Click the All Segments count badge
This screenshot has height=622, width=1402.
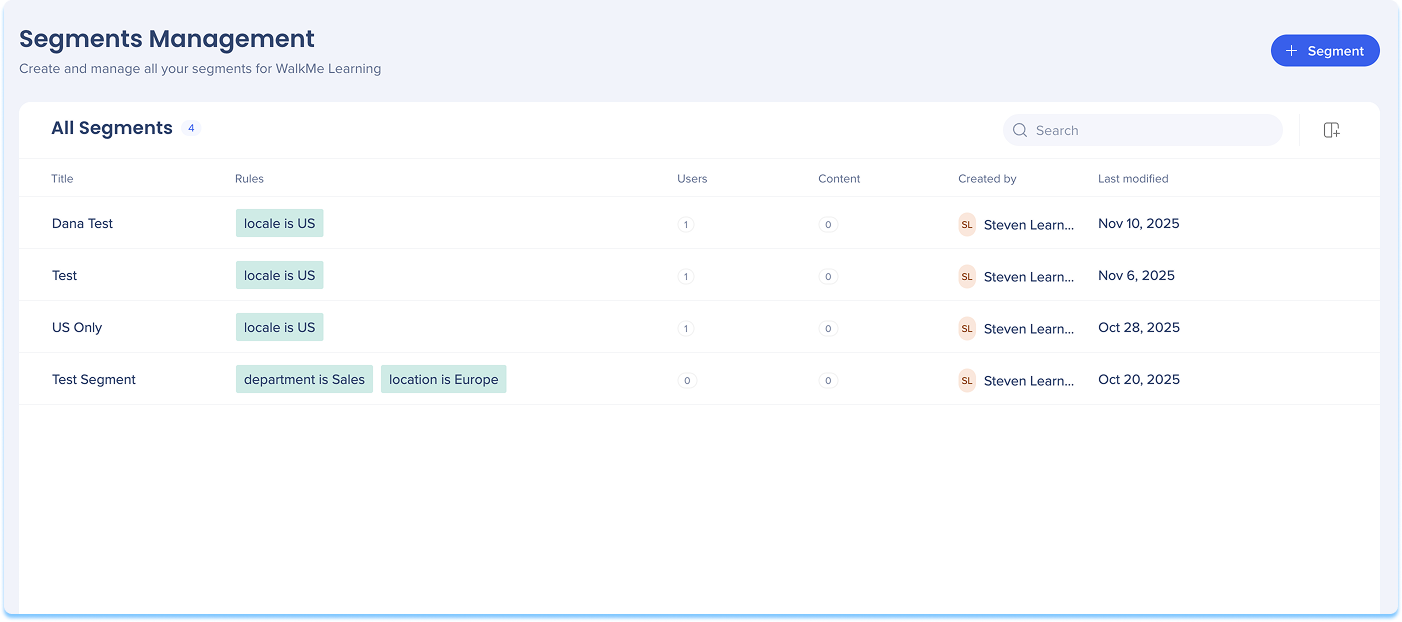point(191,128)
